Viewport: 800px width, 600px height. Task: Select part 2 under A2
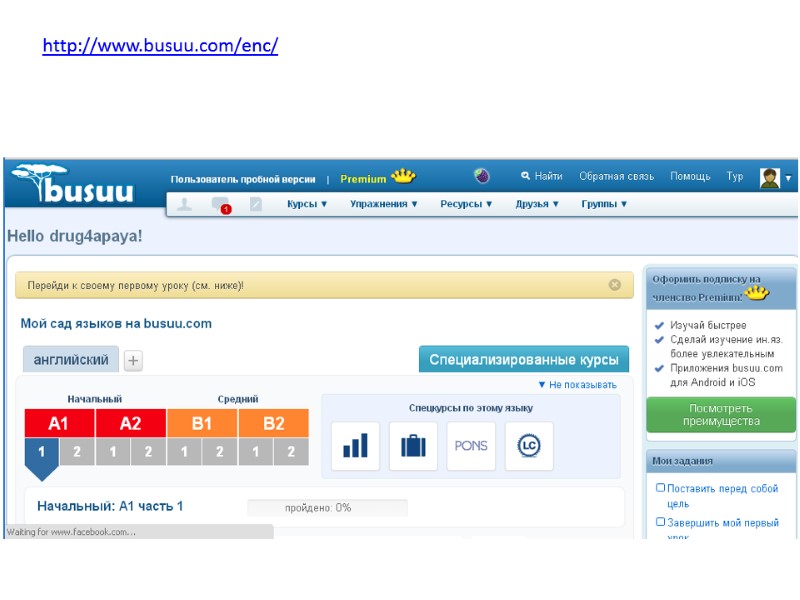tap(148, 452)
